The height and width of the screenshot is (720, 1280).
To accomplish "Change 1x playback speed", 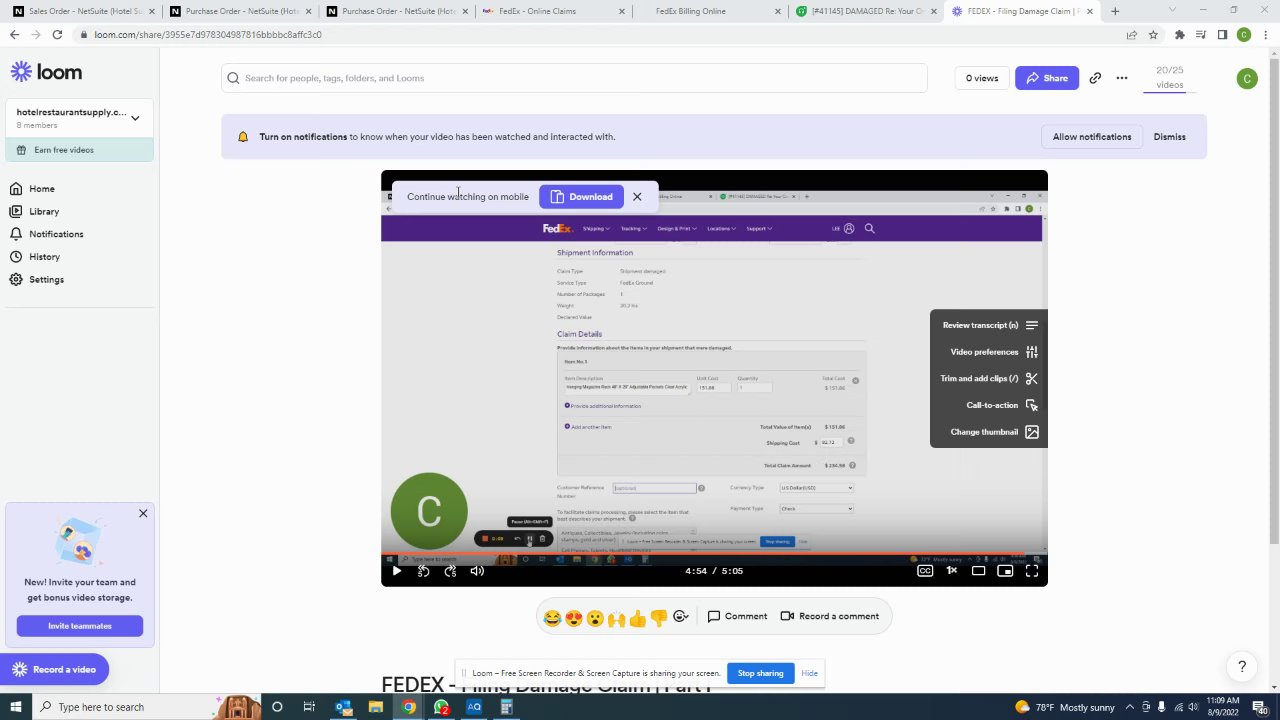I will pos(952,571).
